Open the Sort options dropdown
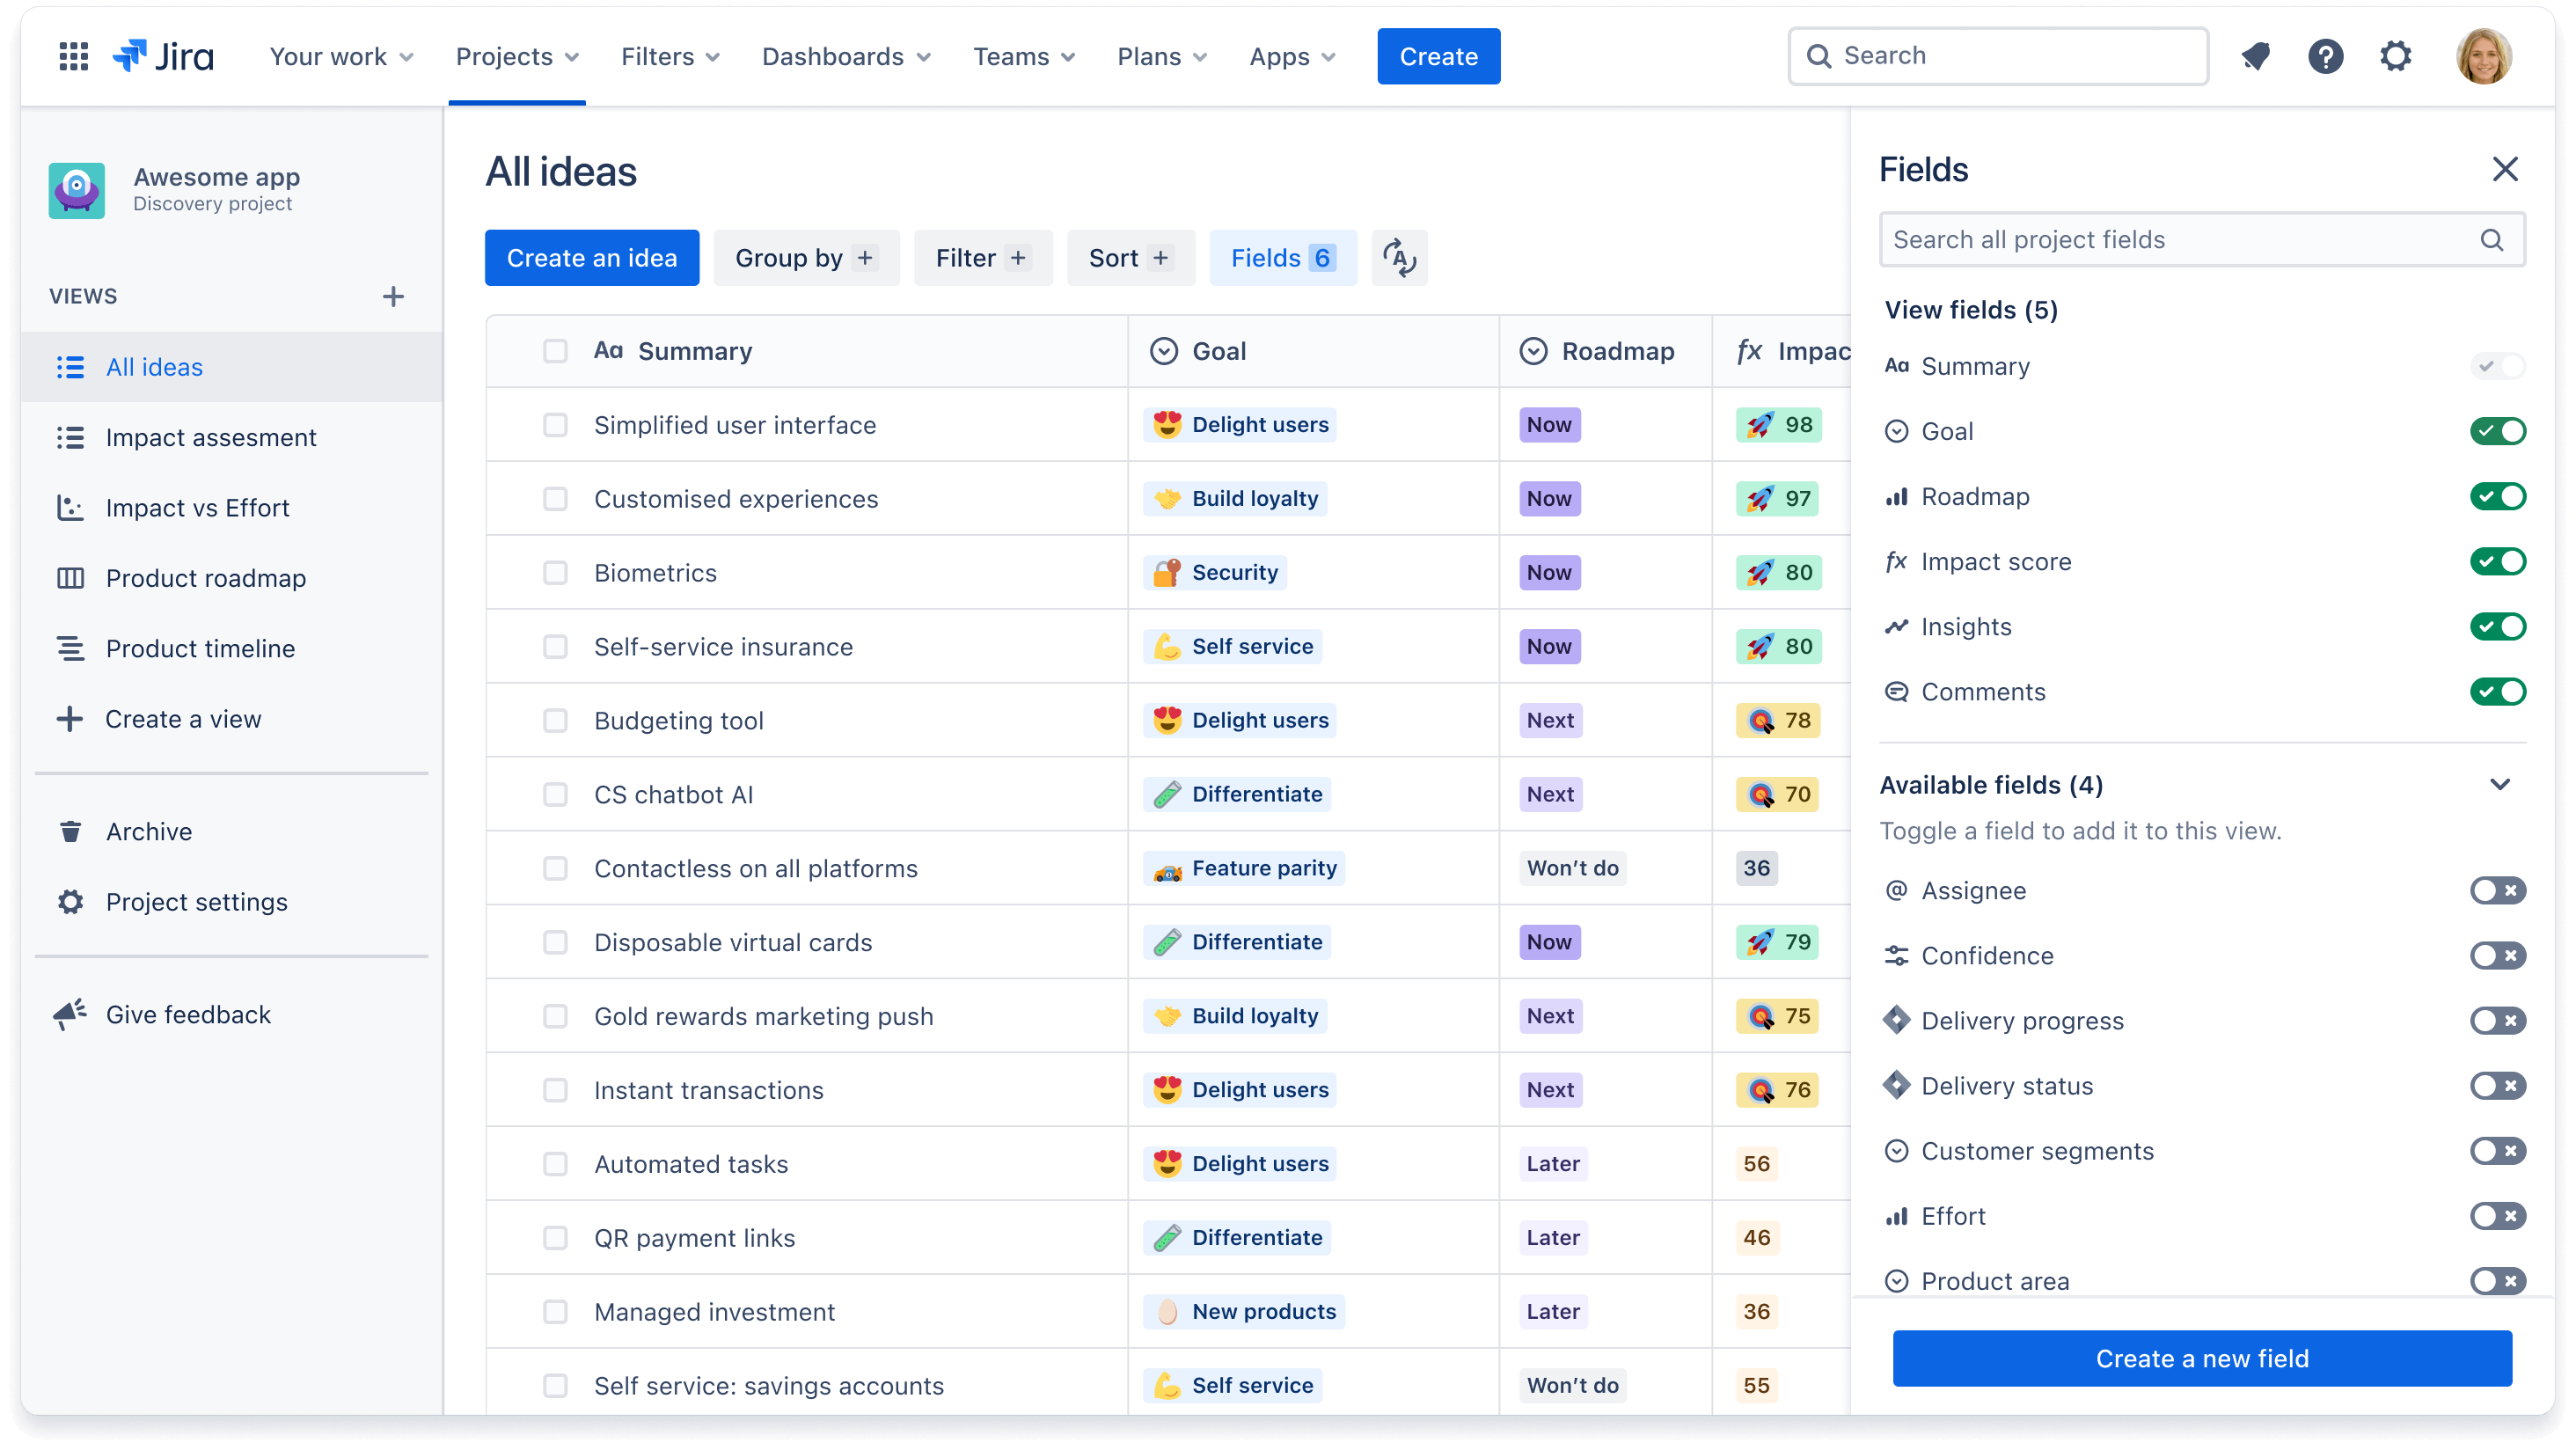The height and width of the screenshot is (1450, 2576). pos(1129,257)
